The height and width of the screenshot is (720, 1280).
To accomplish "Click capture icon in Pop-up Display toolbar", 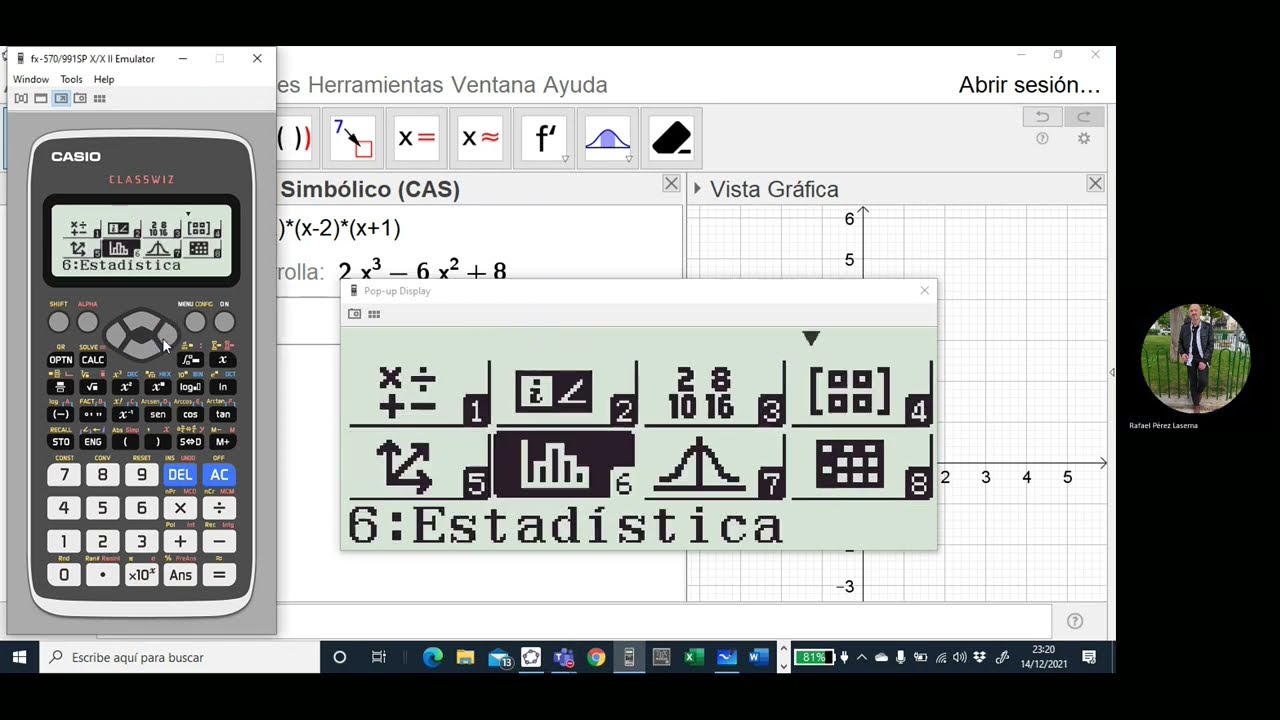I will coord(354,314).
